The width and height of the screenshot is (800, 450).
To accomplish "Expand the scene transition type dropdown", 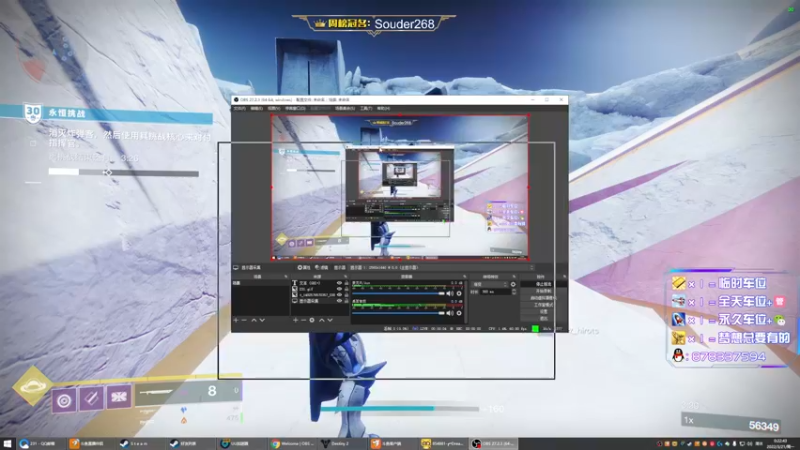I will pos(490,284).
